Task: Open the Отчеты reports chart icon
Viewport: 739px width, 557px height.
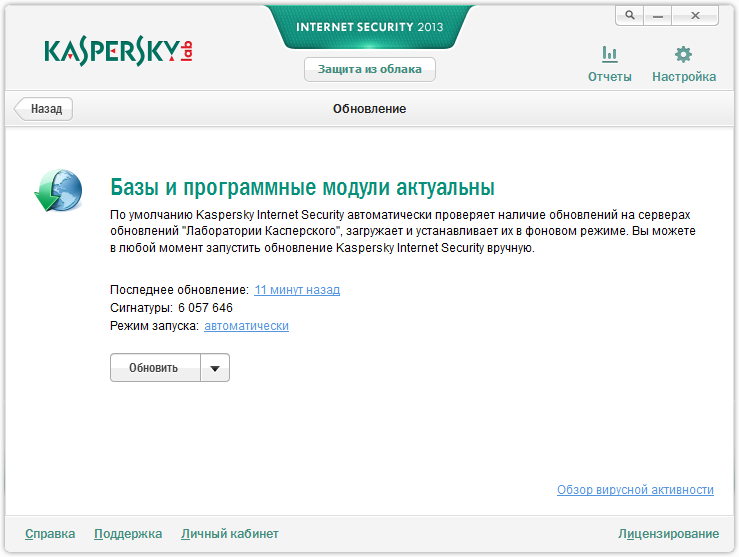Action: [x=609, y=54]
